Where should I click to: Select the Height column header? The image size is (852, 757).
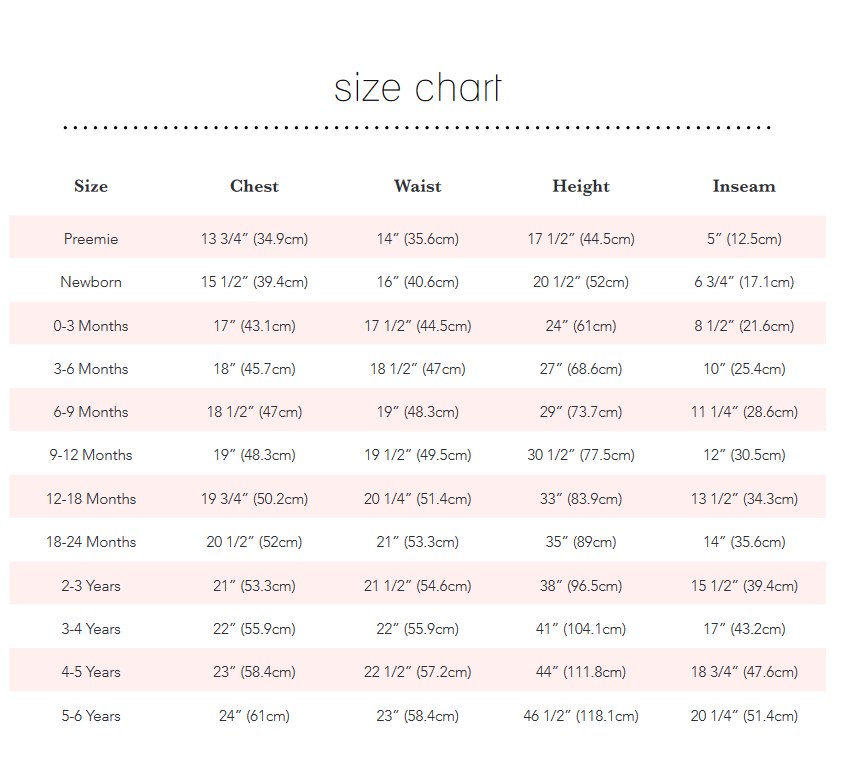(581, 186)
